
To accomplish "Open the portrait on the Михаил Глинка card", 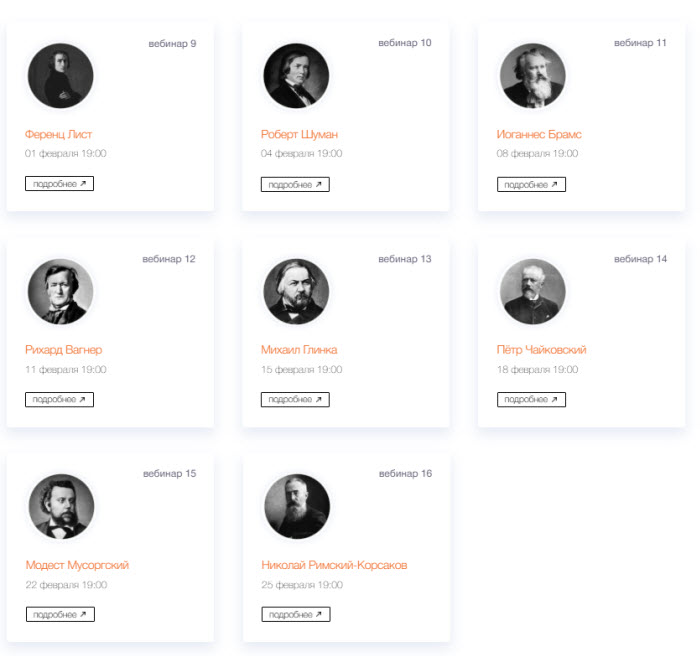I will tap(296, 291).
